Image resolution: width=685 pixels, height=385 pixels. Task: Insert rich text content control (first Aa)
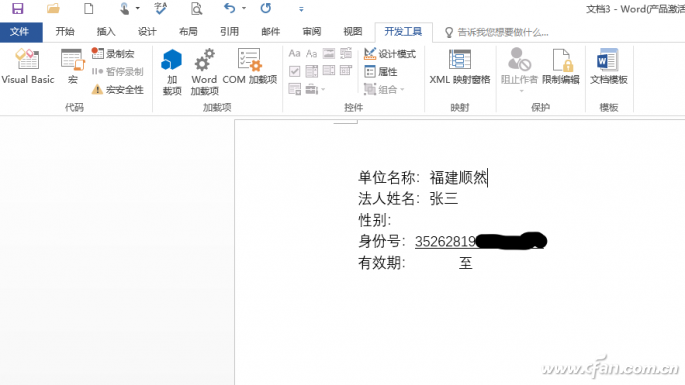[x=294, y=53]
